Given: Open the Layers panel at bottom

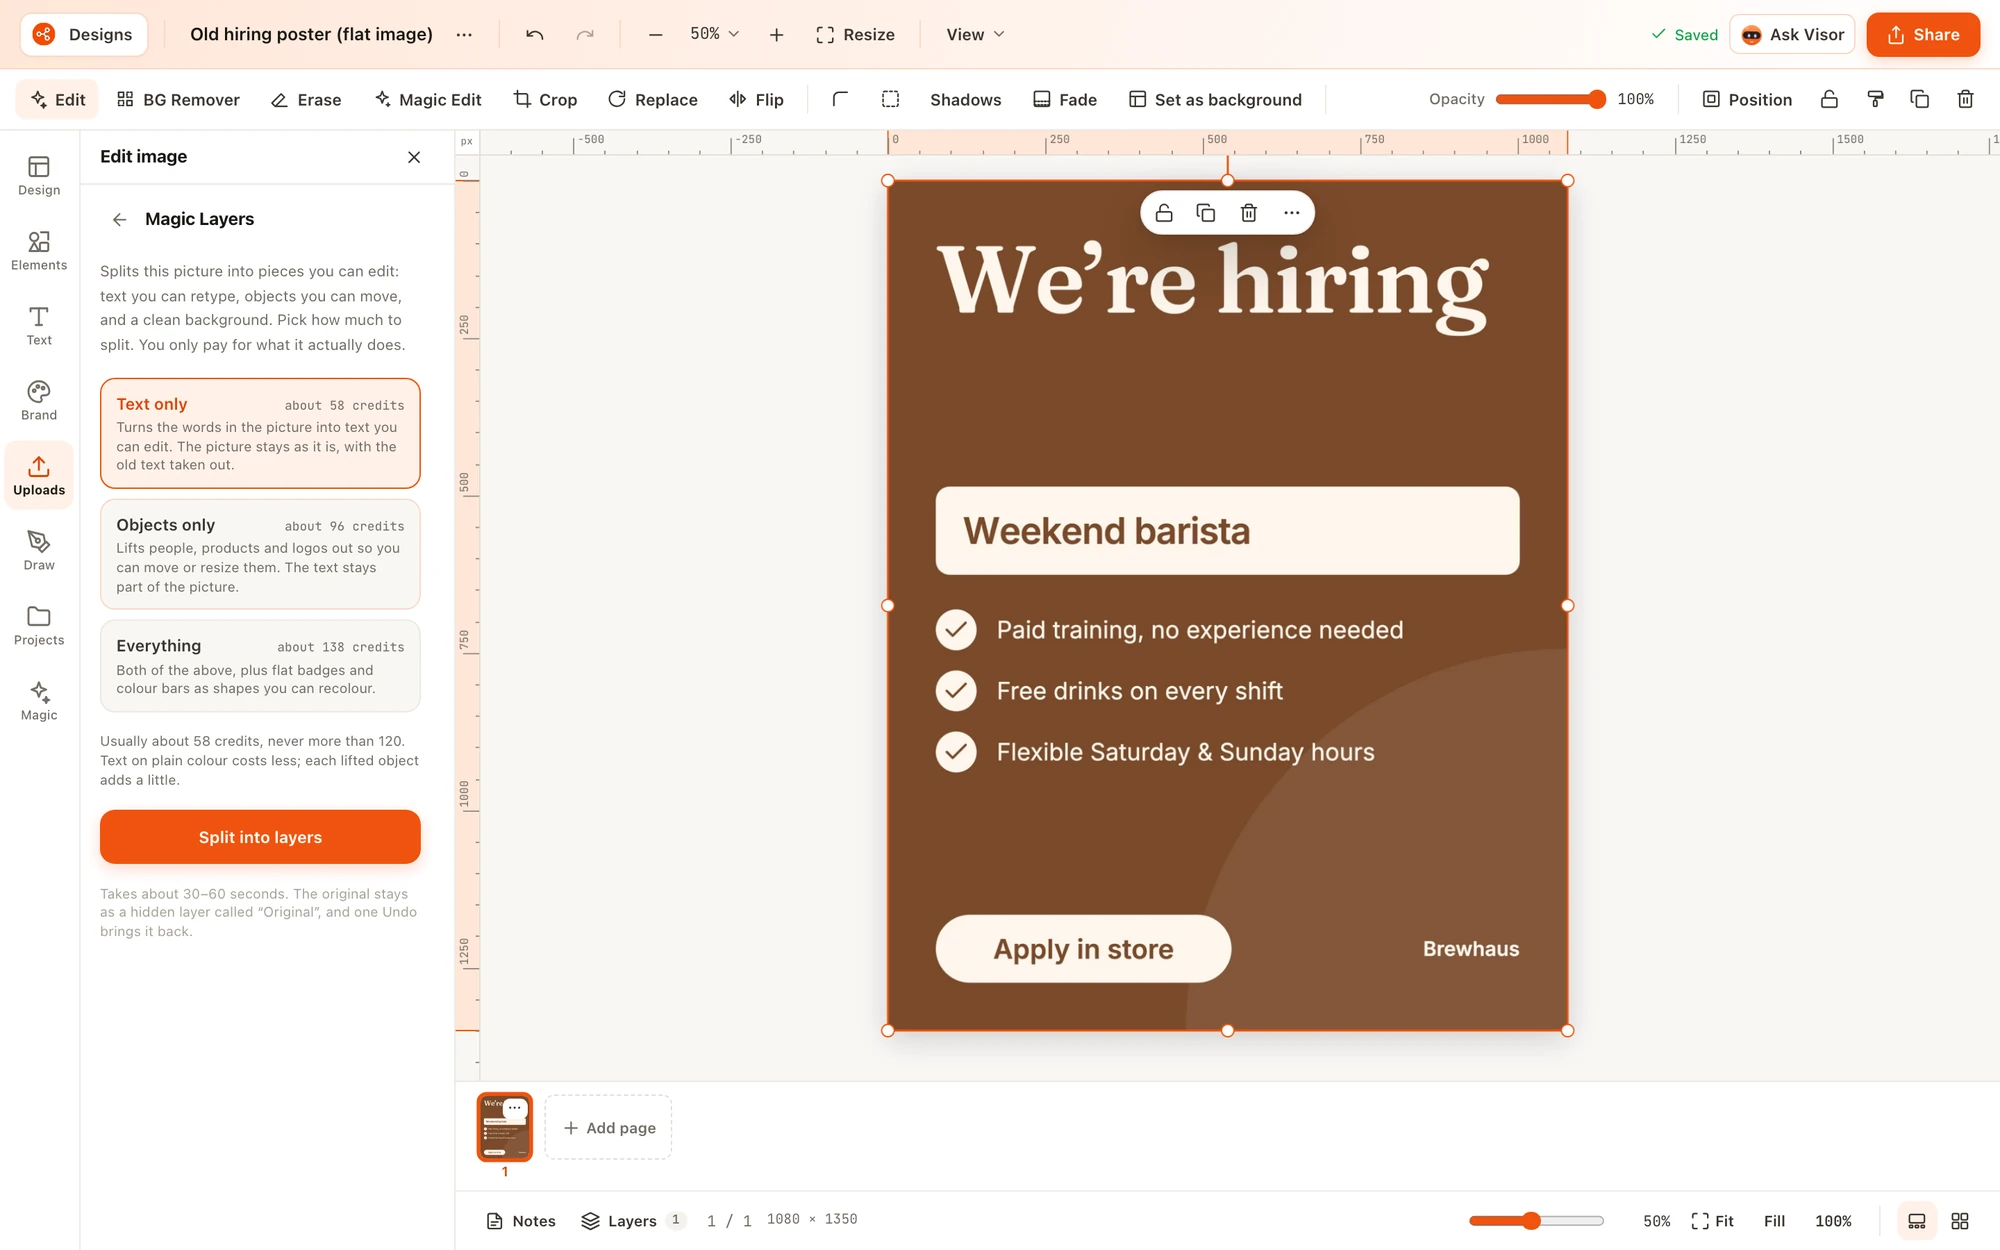Looking at the screenshot, I should point(633,1221).
